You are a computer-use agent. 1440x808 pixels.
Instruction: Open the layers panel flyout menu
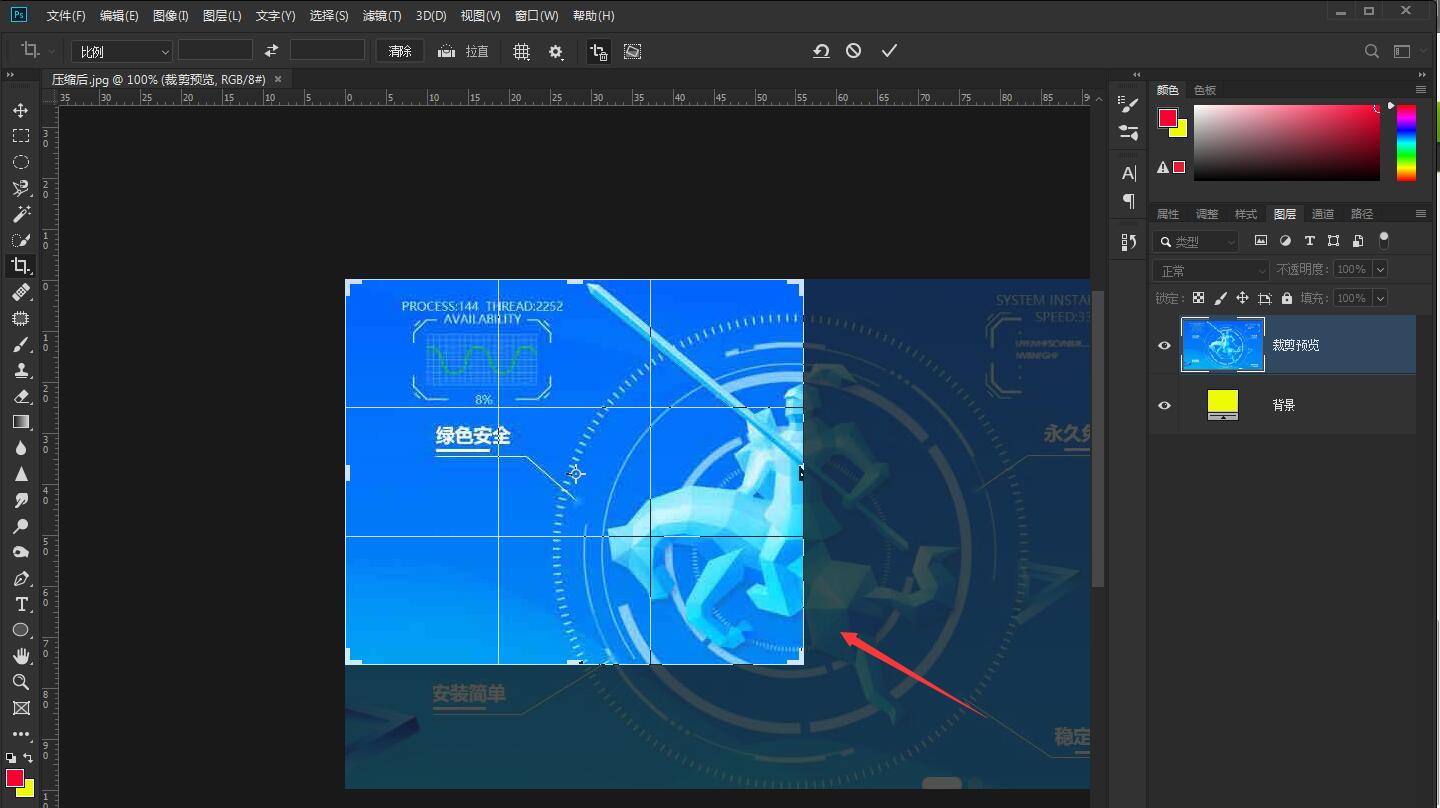[1420, 213]
